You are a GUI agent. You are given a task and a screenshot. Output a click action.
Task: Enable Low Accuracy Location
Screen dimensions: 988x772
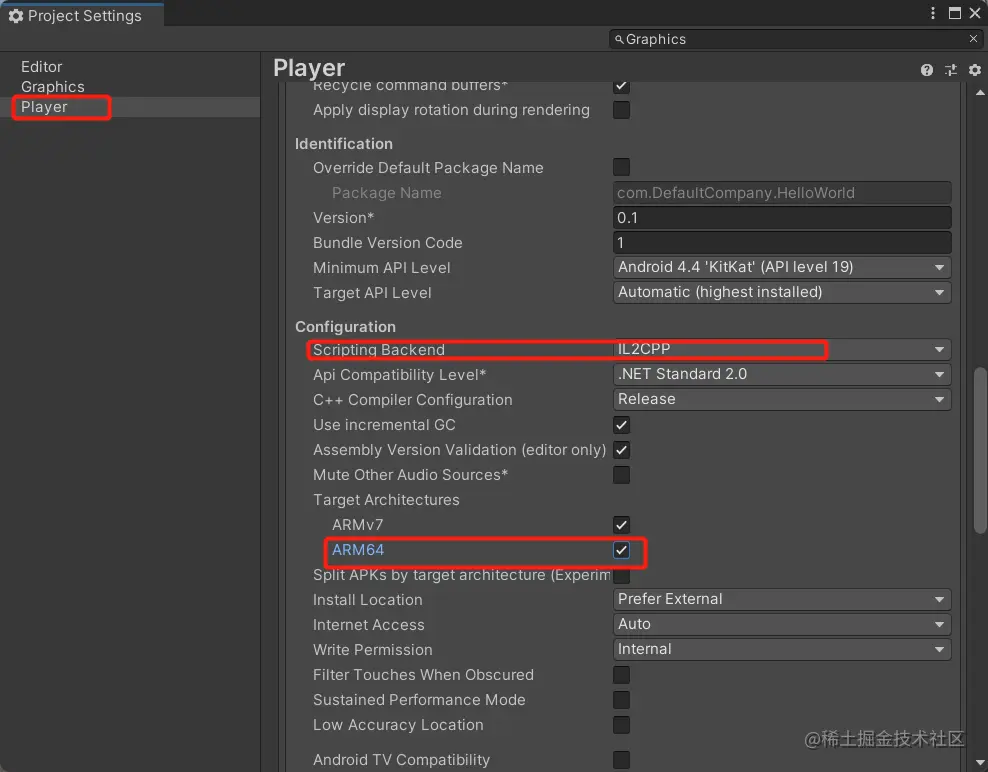point(621,725)
